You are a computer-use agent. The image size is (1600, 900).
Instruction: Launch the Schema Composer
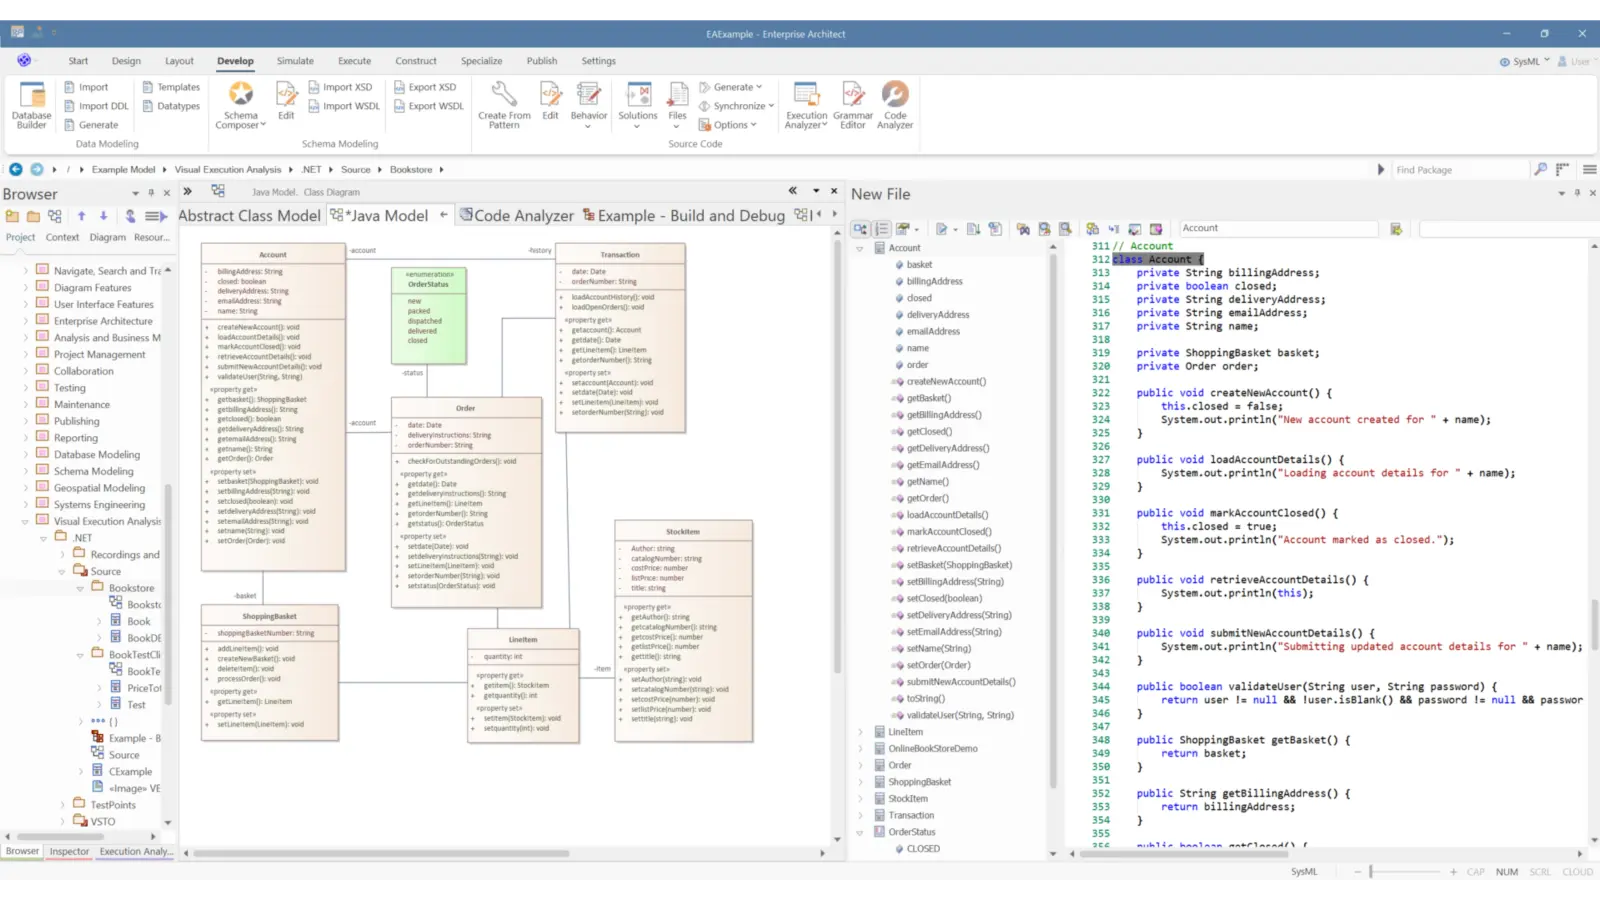click(240, 105)
